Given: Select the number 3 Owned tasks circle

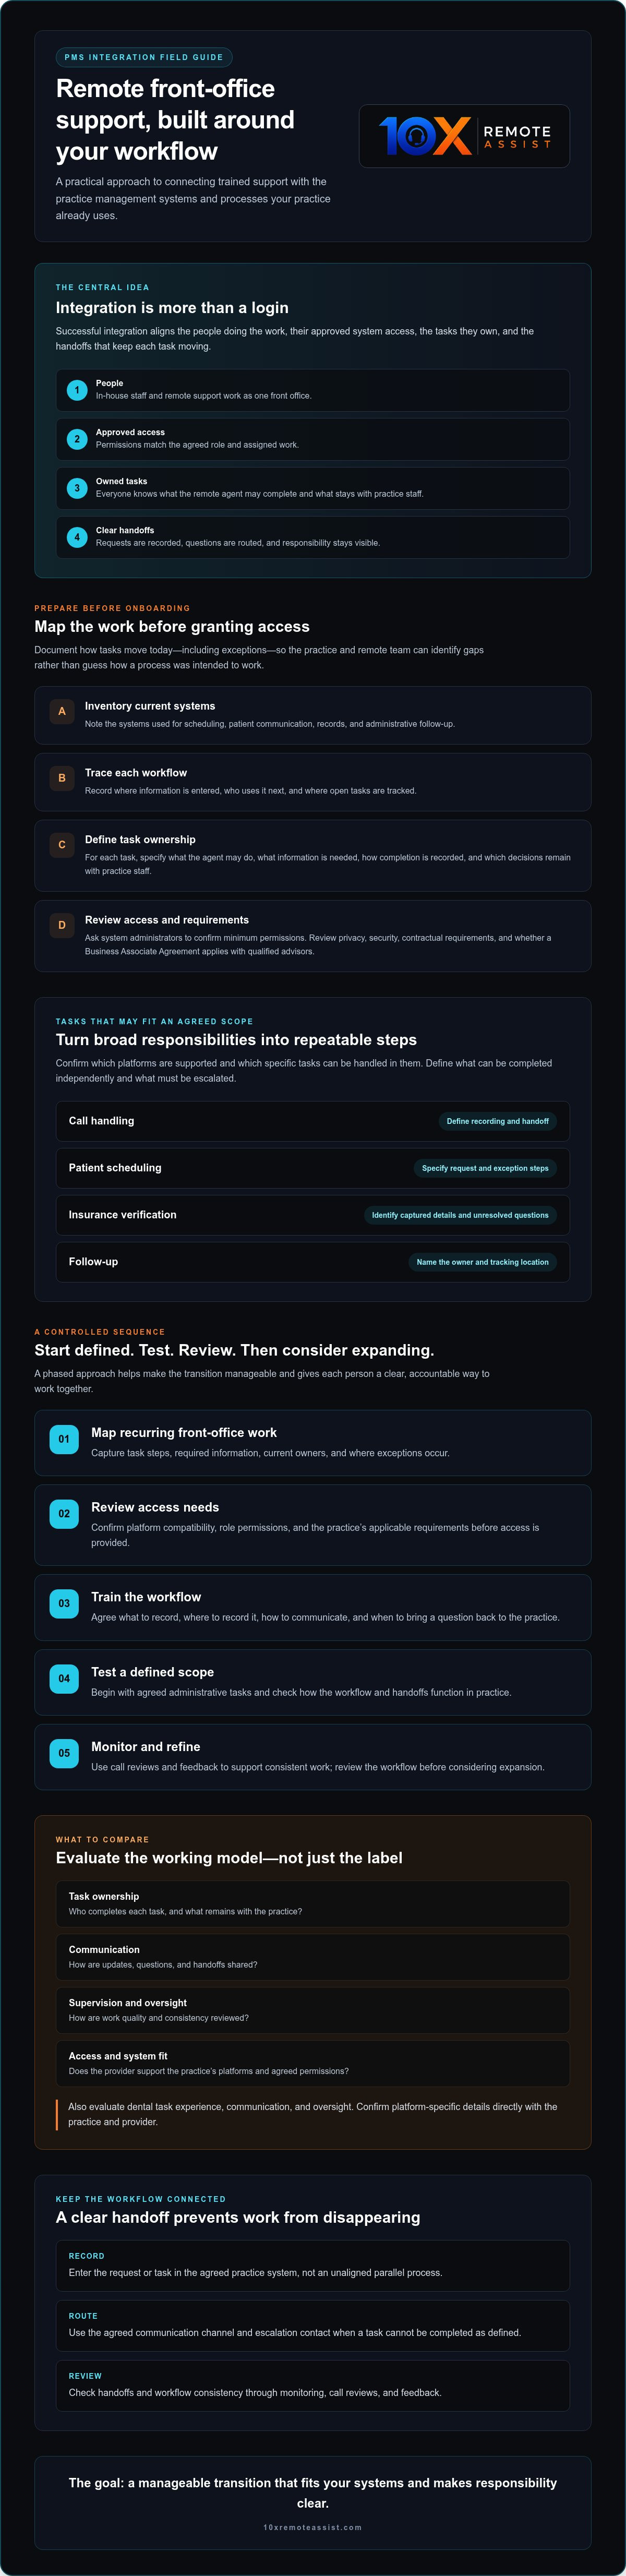Looking at the screenshot, I should coord(77,488).
